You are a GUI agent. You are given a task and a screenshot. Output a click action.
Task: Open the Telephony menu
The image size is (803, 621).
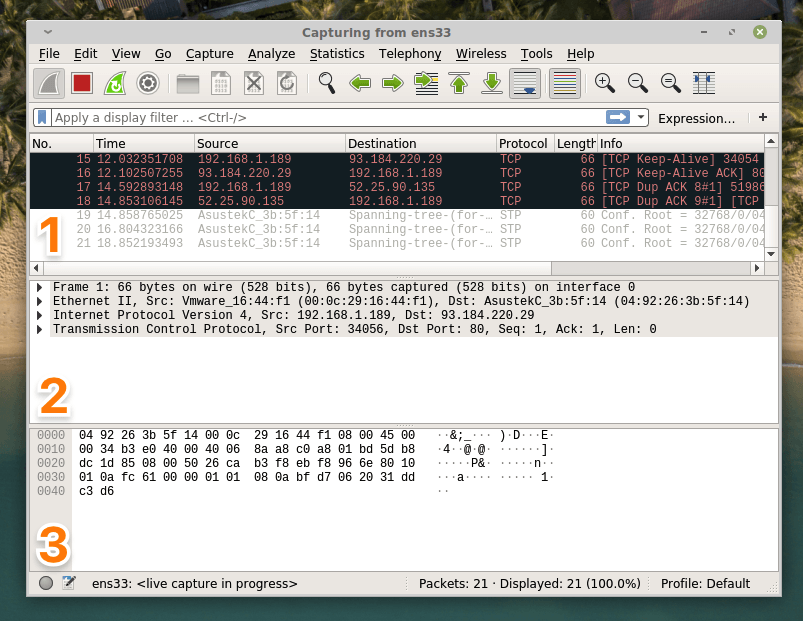(410, 54)
